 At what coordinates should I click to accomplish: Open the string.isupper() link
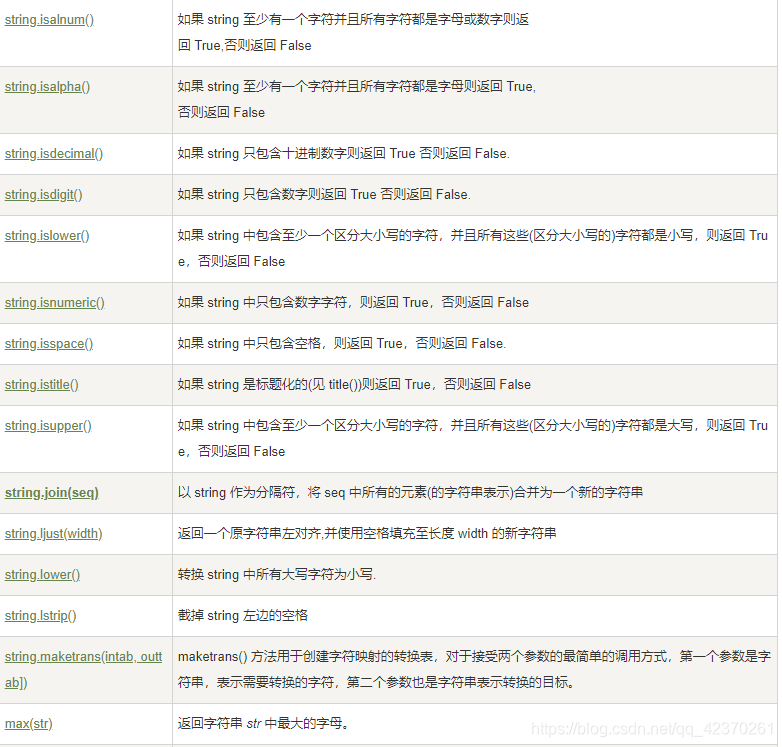(x=48, y=425)
